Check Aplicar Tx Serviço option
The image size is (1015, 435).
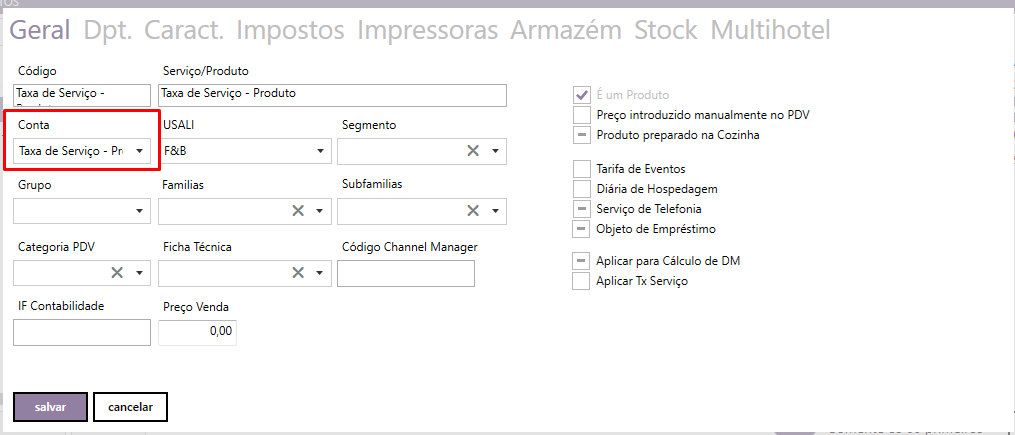coord(582,281)
